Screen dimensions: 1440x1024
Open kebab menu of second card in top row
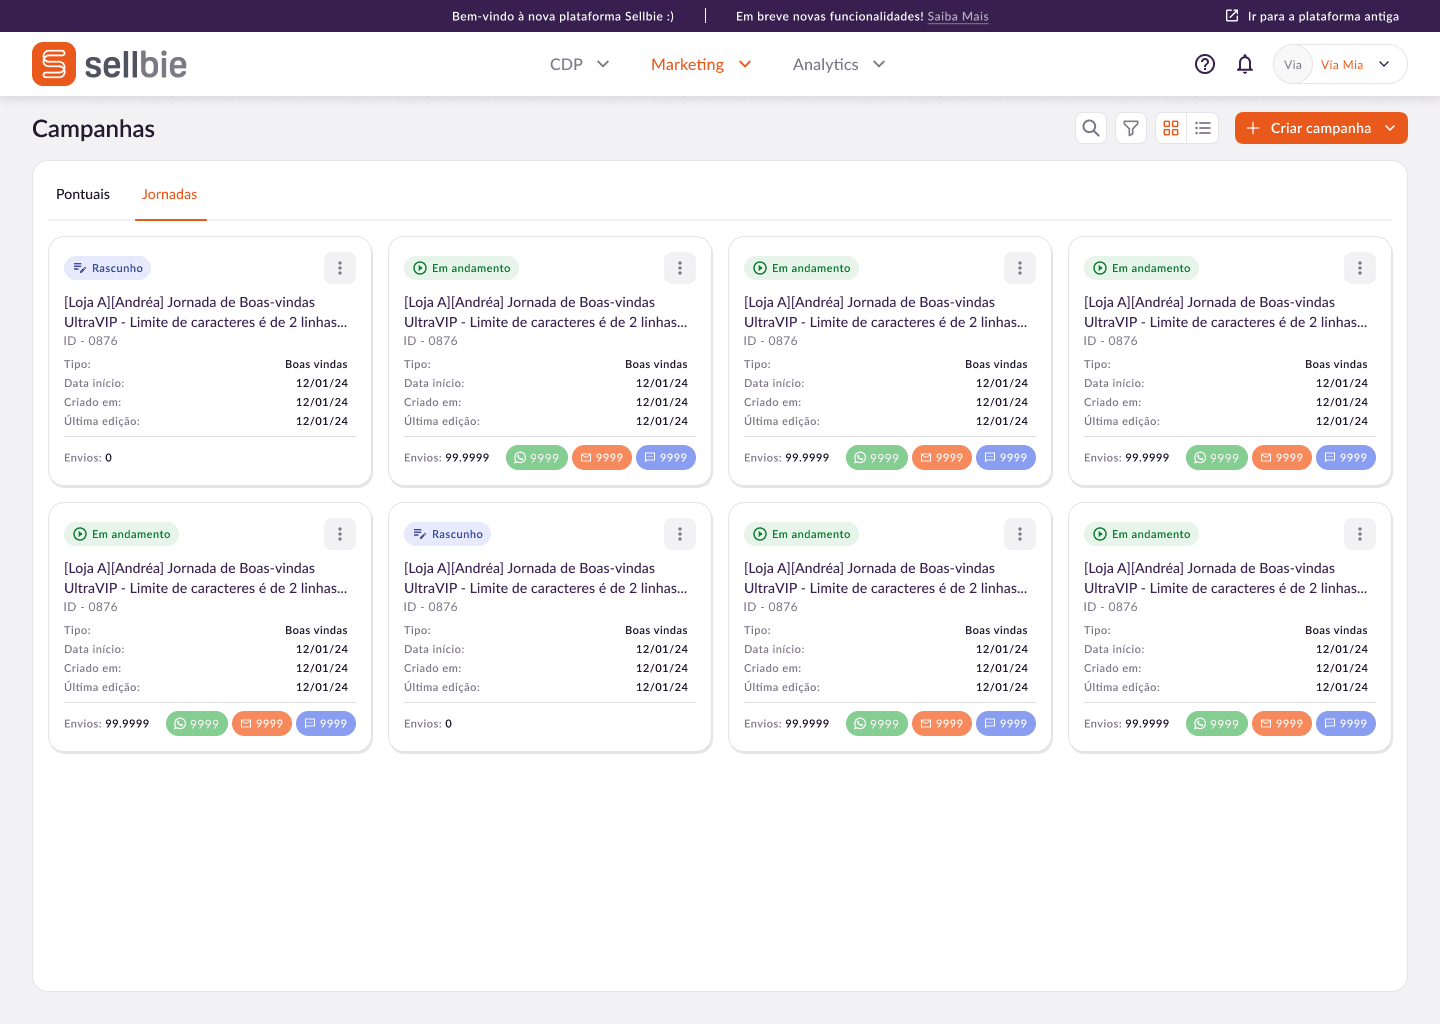pyautogui.click(x=680, y=268)
